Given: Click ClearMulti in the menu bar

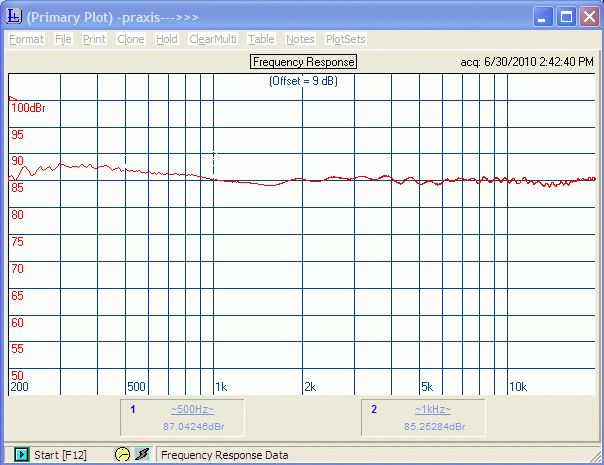Looking at the screenshot, I should [213, 39].
